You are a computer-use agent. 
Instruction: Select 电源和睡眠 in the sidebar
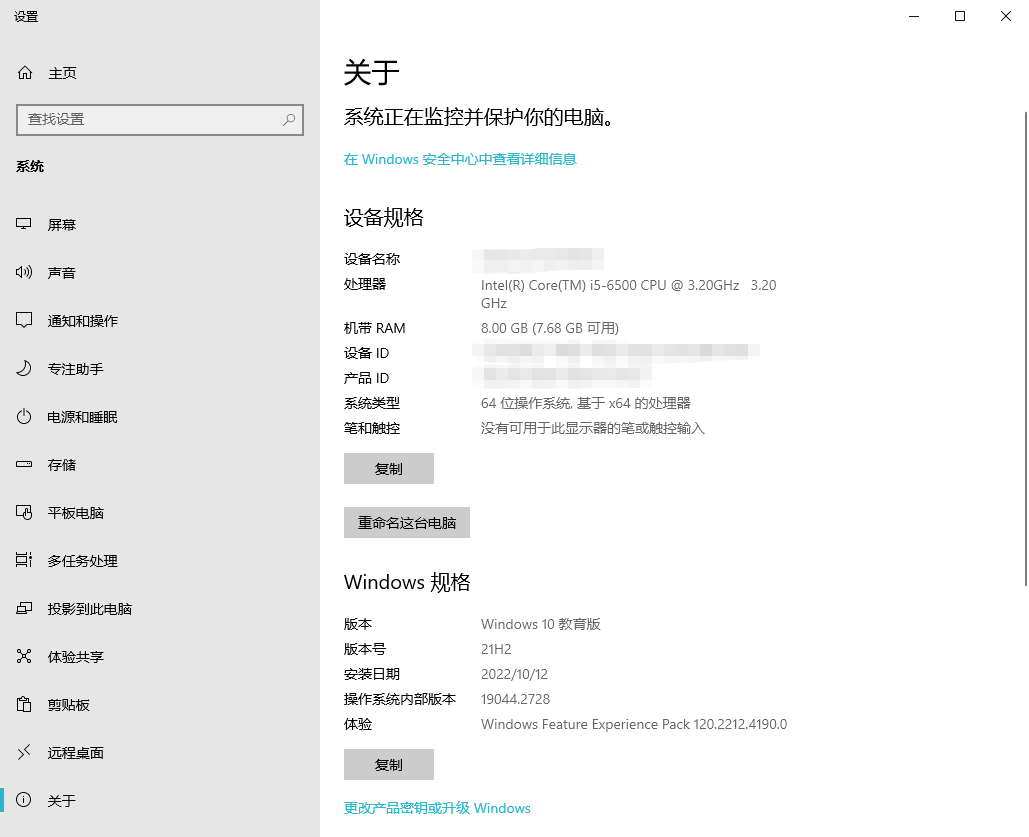(159, 416)
